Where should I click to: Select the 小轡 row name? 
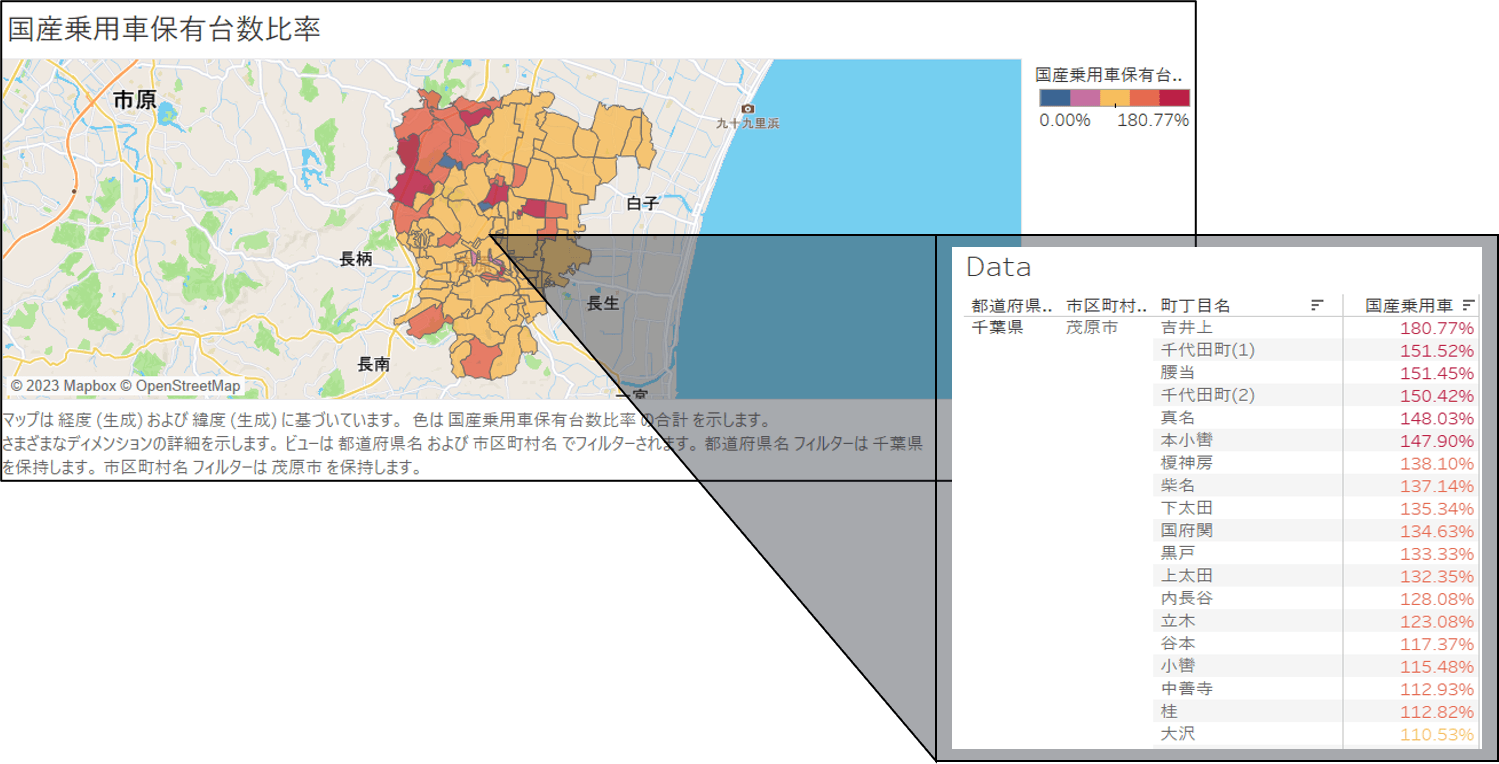click(1177, 666)
